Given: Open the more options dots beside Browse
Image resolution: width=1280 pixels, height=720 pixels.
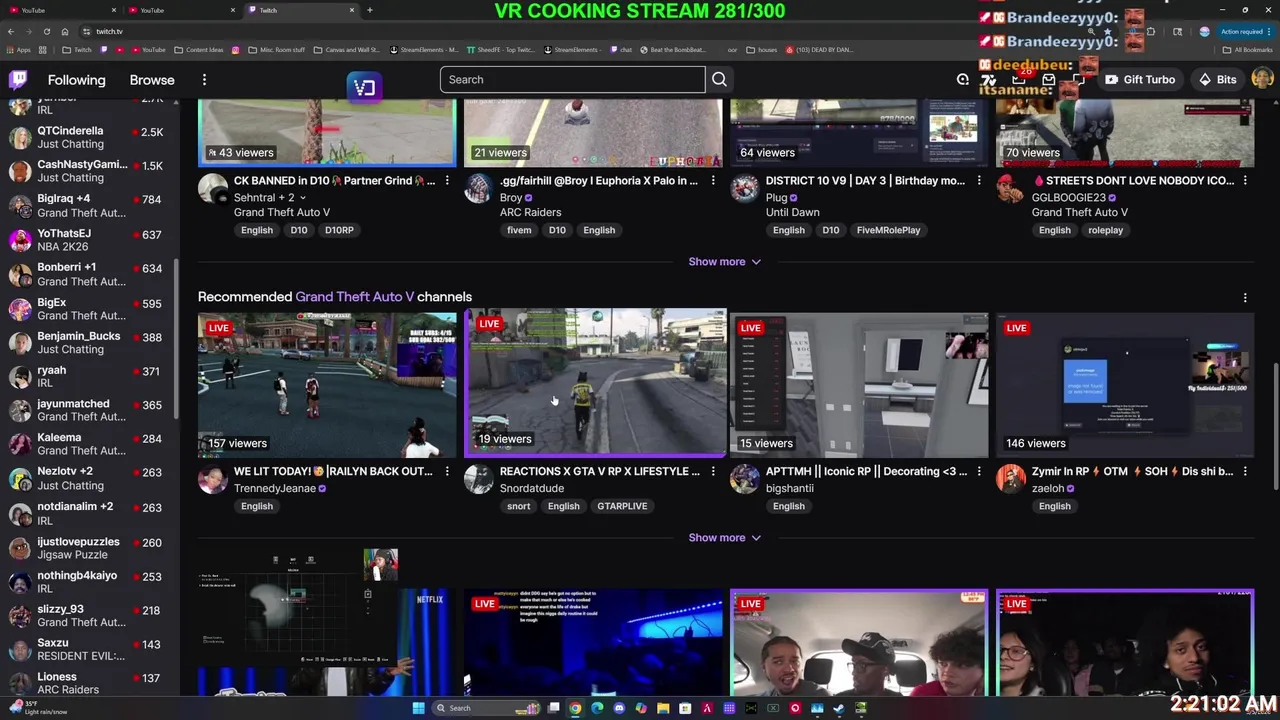Looking at the screenshot, I should (204, 80).
